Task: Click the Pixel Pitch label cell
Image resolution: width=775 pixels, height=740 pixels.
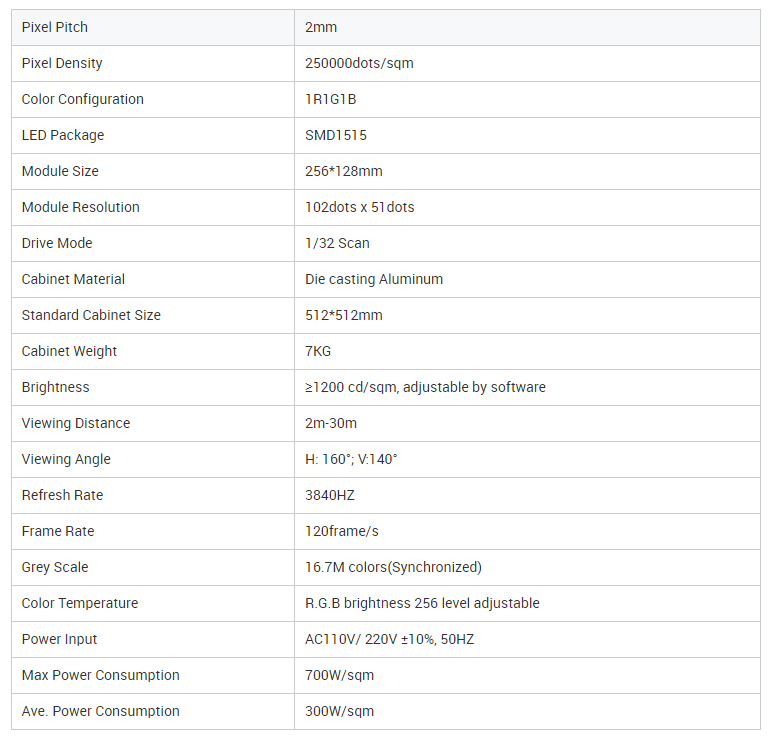Action: point(55,27)
